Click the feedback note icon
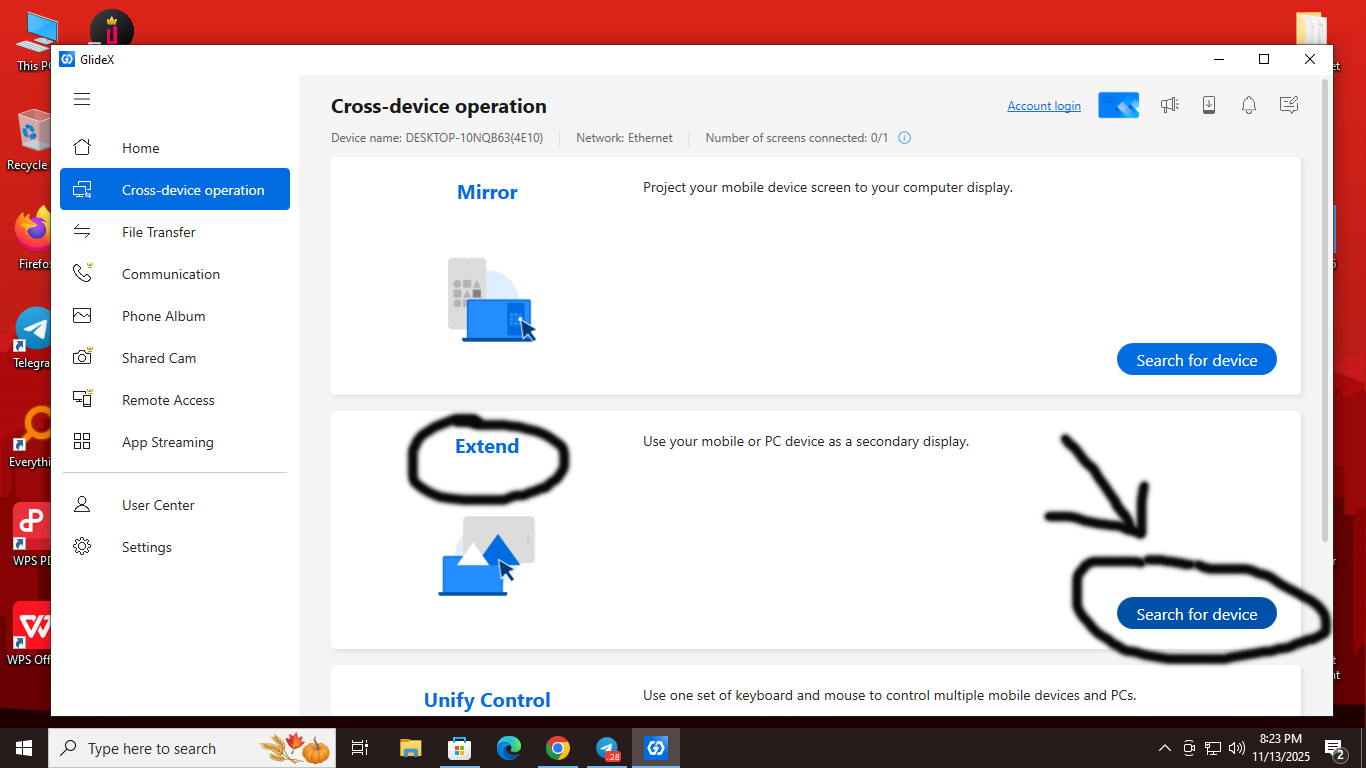Screen dimensions: 1366x768 pos(1289,105)
